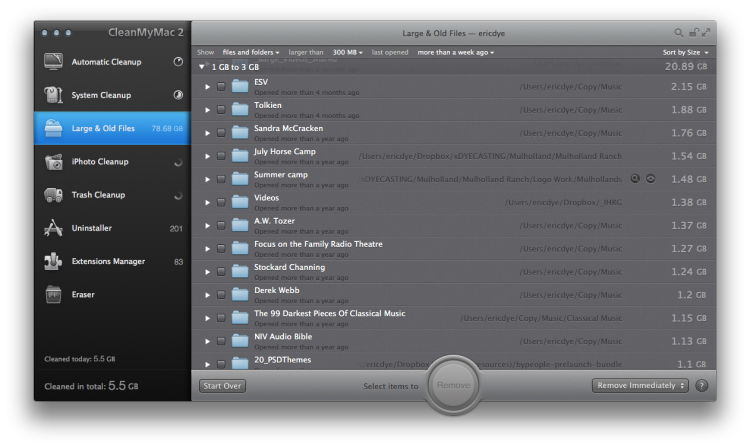Check the ESV folder checkbox
750x448 pixels.
coord(221,87)
